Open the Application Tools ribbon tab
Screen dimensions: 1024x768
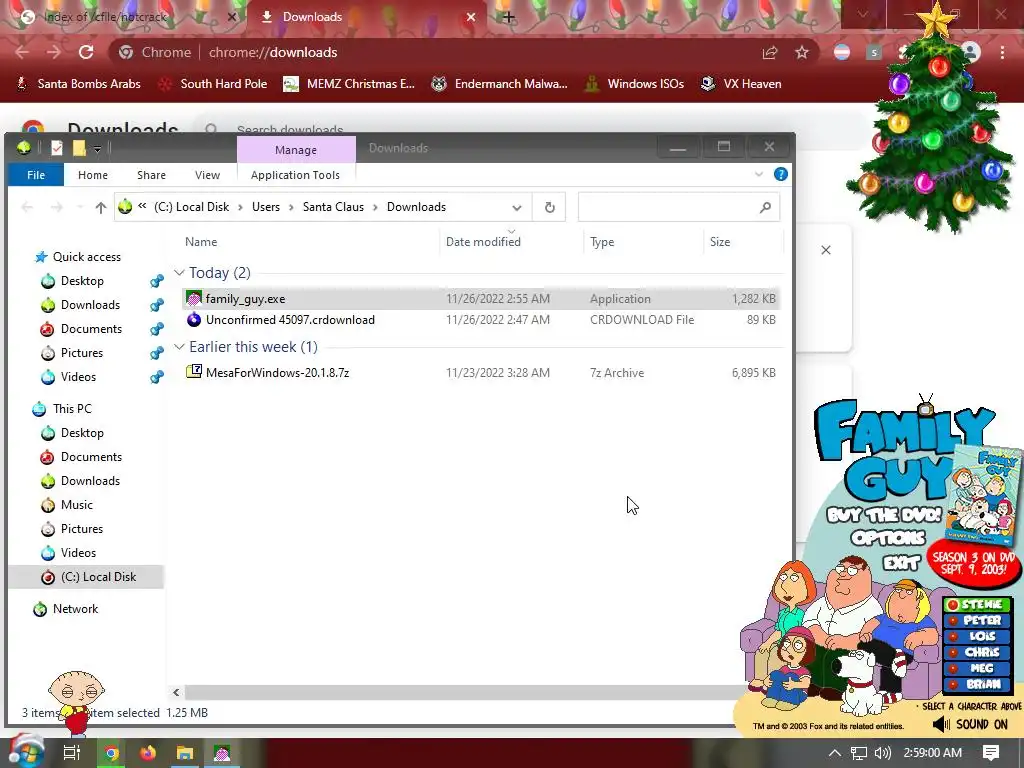click(295, 175)
